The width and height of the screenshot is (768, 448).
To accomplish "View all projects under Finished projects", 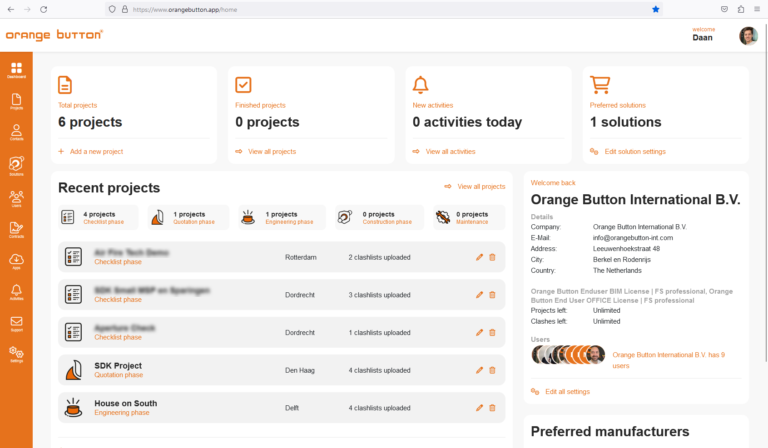I will pos(265,151).
